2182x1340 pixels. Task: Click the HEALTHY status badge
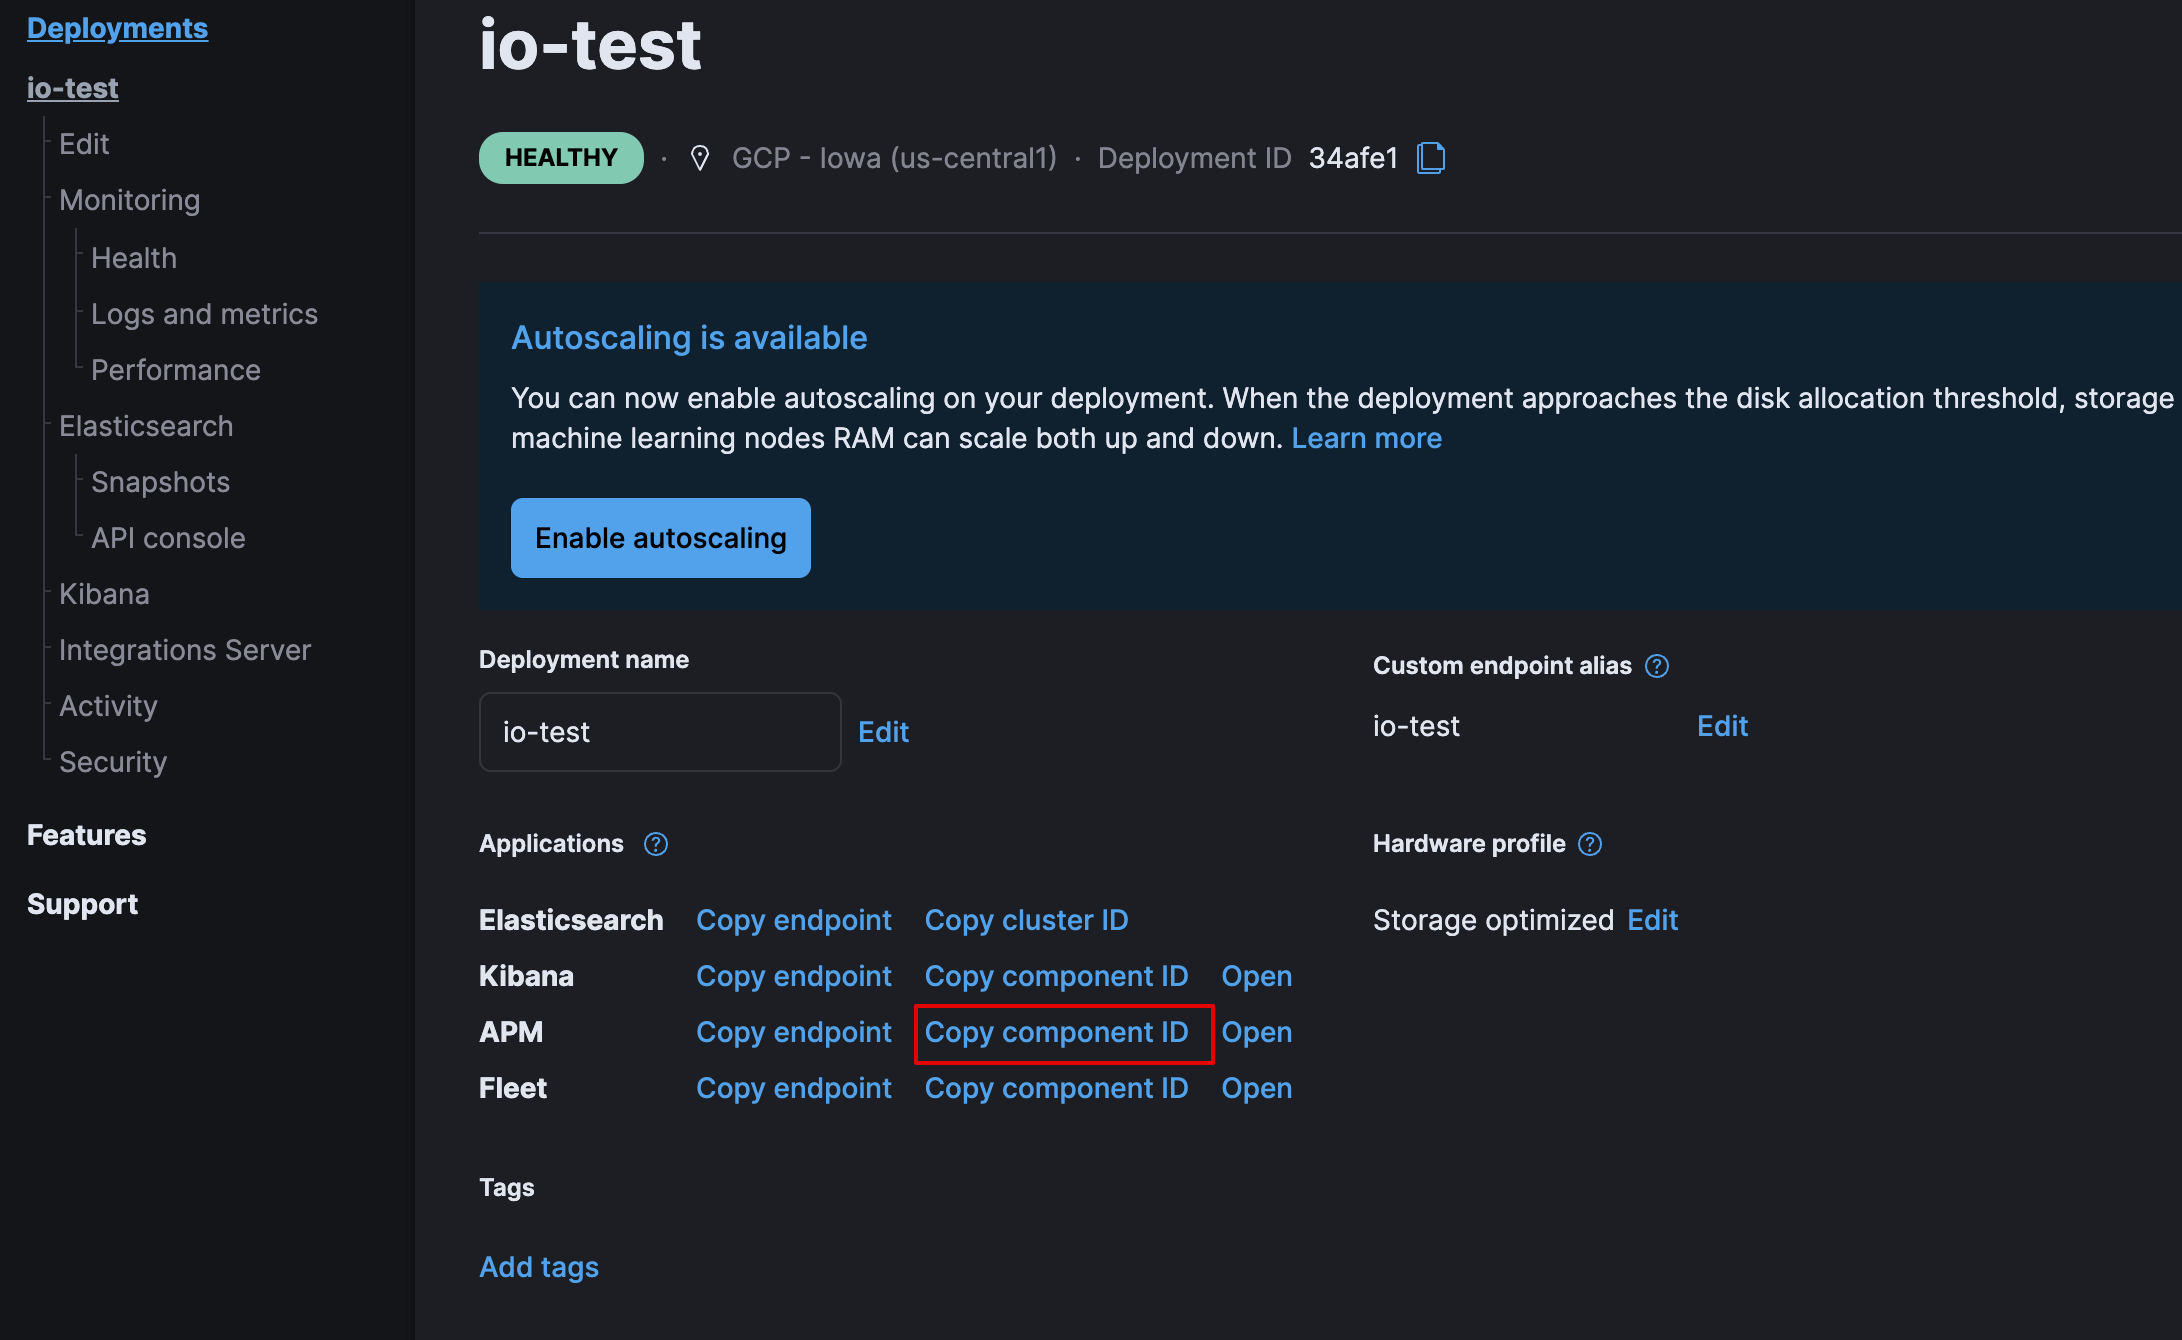(x=561, y=158)
